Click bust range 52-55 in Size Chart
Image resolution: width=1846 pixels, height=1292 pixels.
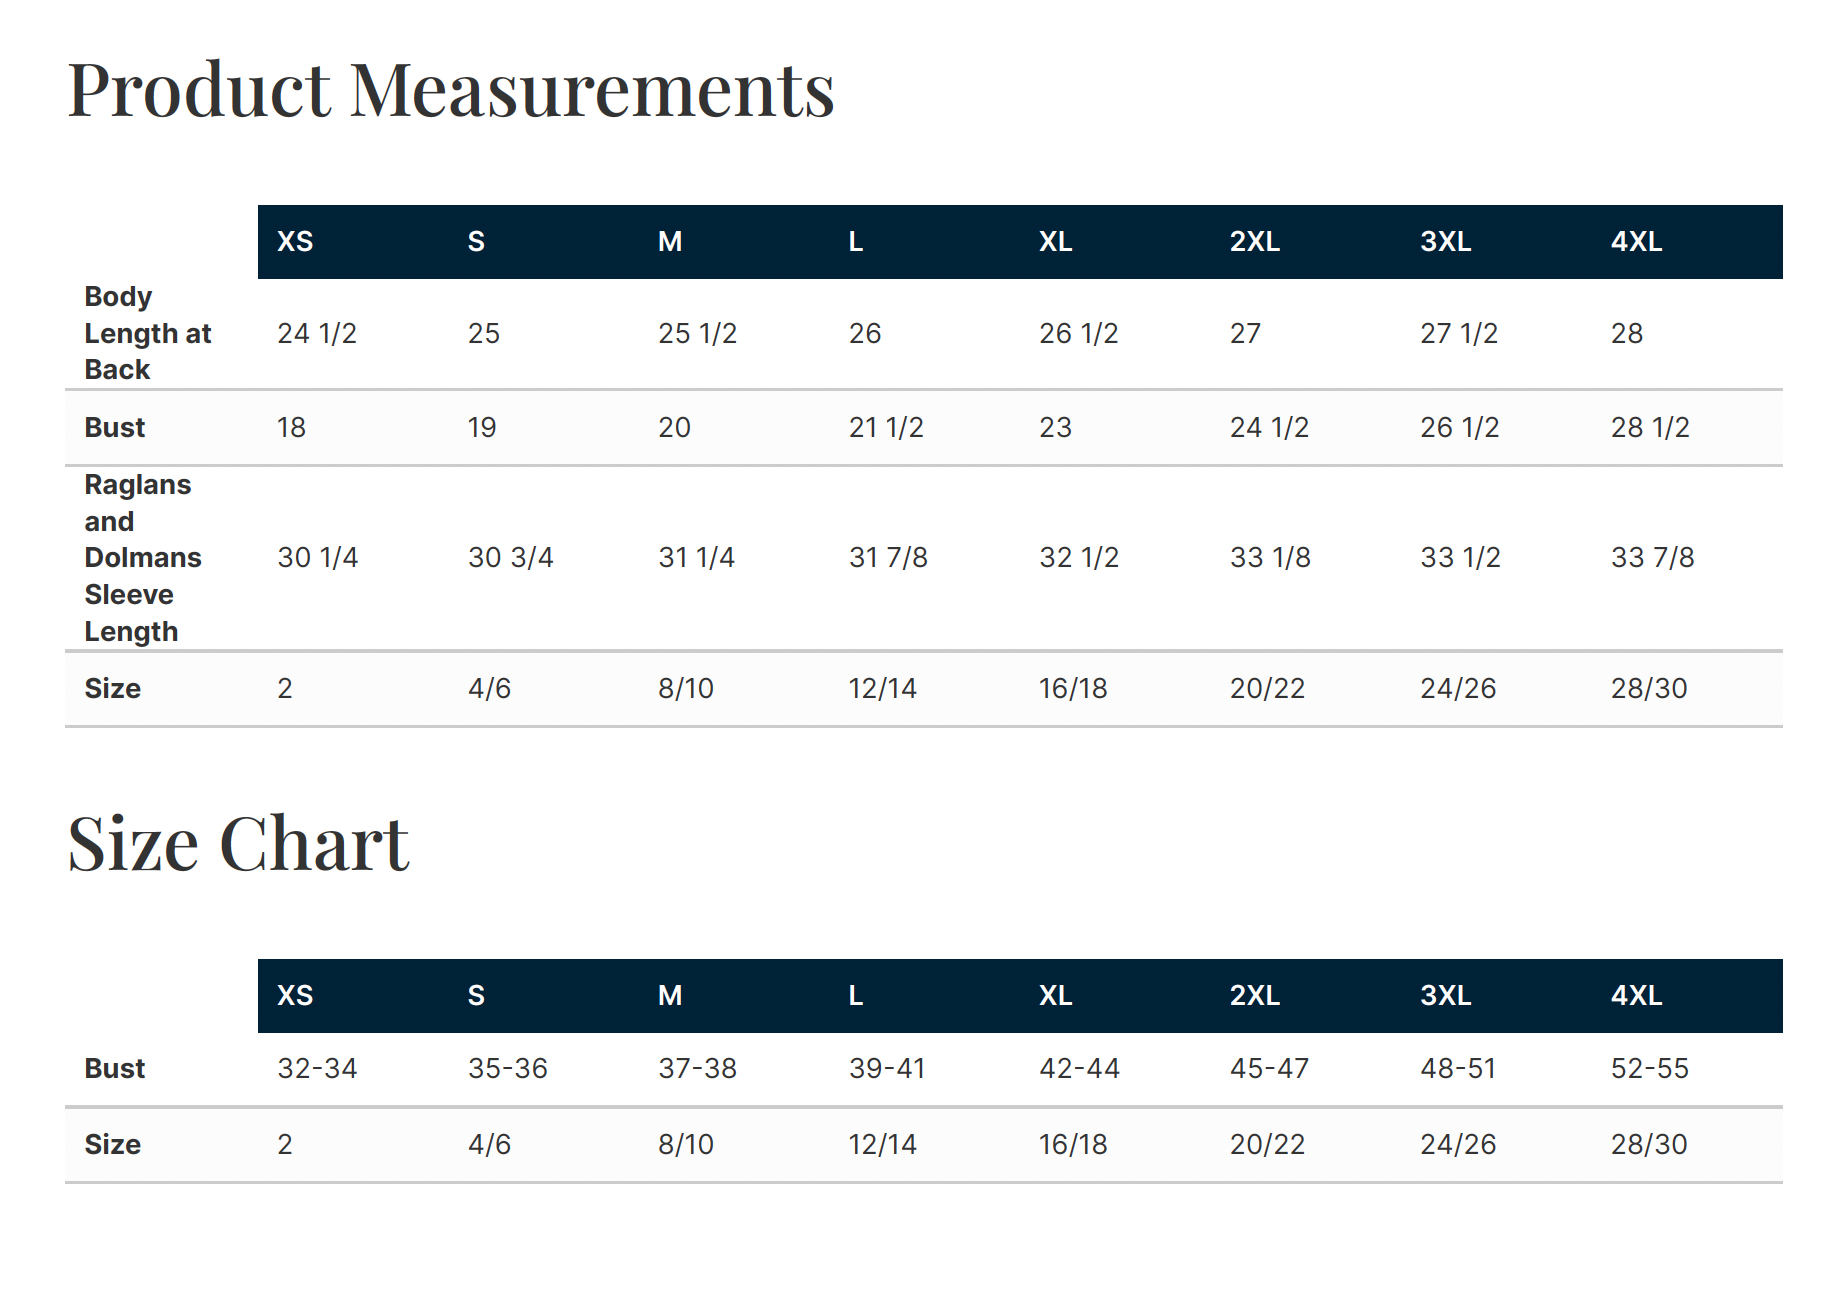point(1649,1069)
